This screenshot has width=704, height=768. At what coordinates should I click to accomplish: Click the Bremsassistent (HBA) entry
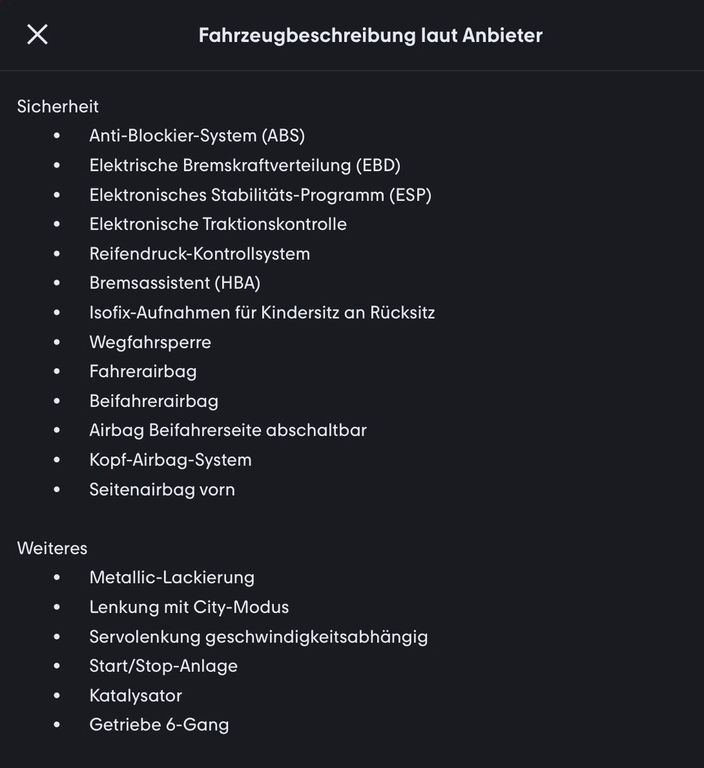coord(175,283)
